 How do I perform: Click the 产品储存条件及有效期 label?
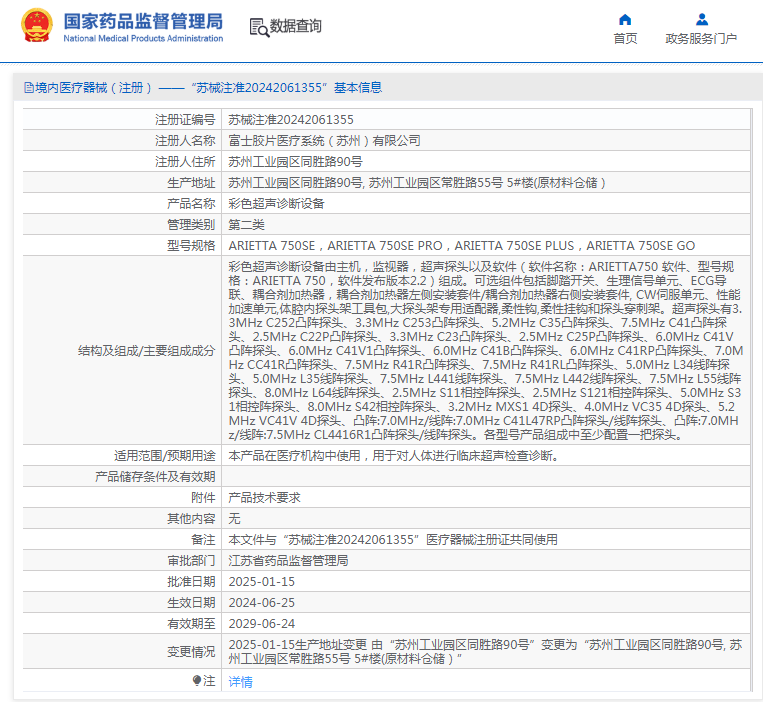coord(155,476)
